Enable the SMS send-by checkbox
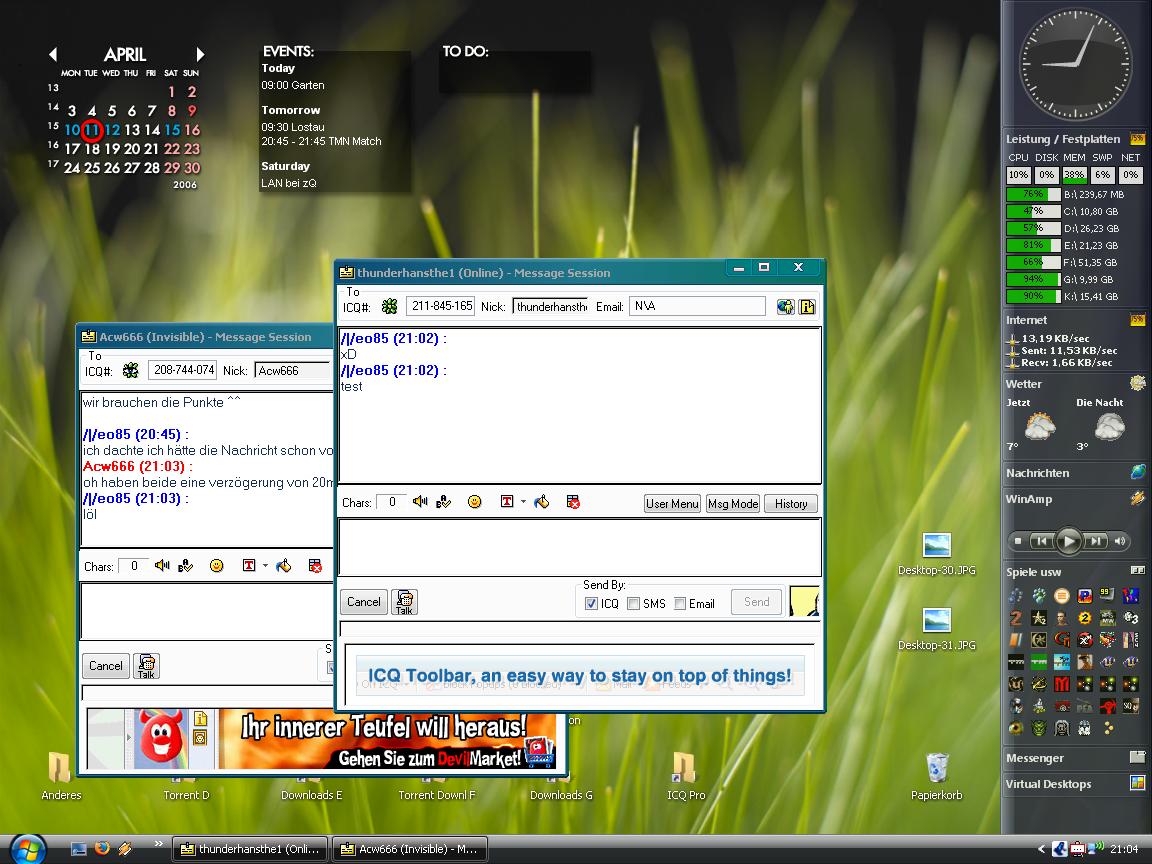The height and width of the screenshot is (864, 1152). 634,603
